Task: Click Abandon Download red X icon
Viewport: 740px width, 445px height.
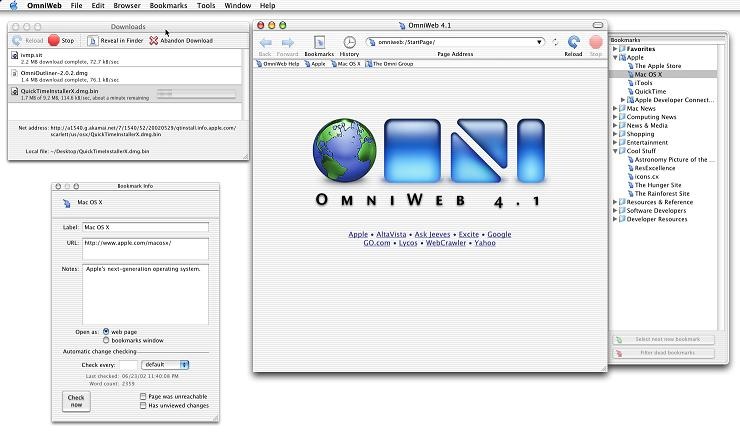Action: tap(154, 41)
